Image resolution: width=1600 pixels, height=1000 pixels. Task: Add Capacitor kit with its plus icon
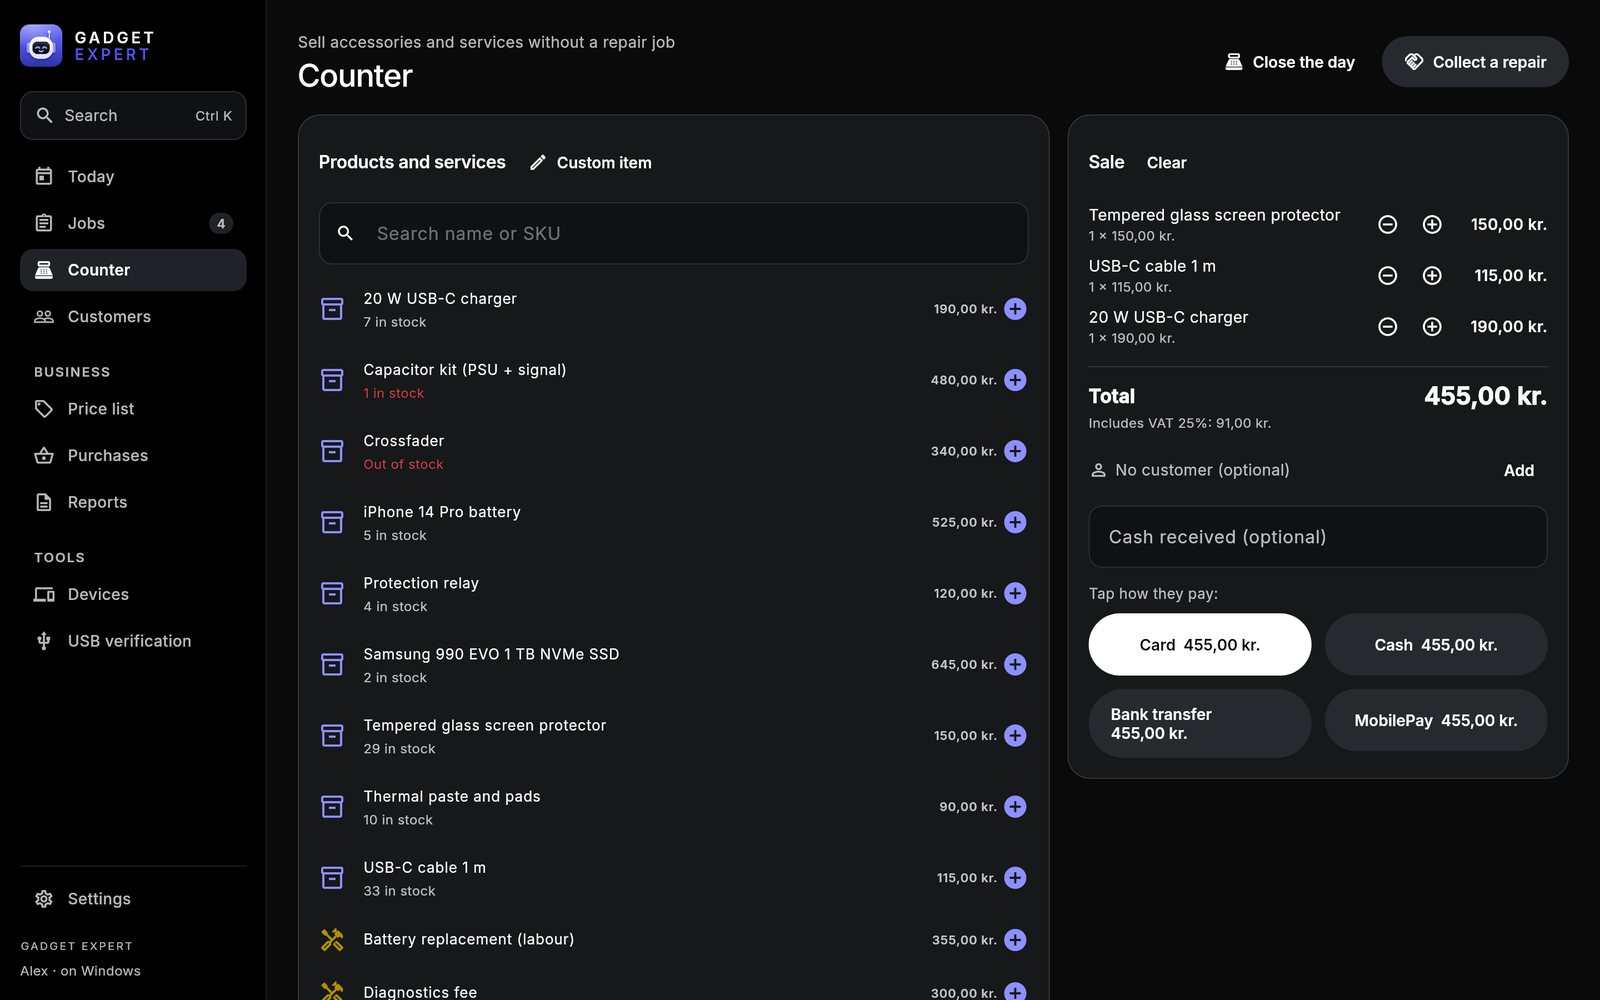pyautogui.click(x=1015, y=380)
